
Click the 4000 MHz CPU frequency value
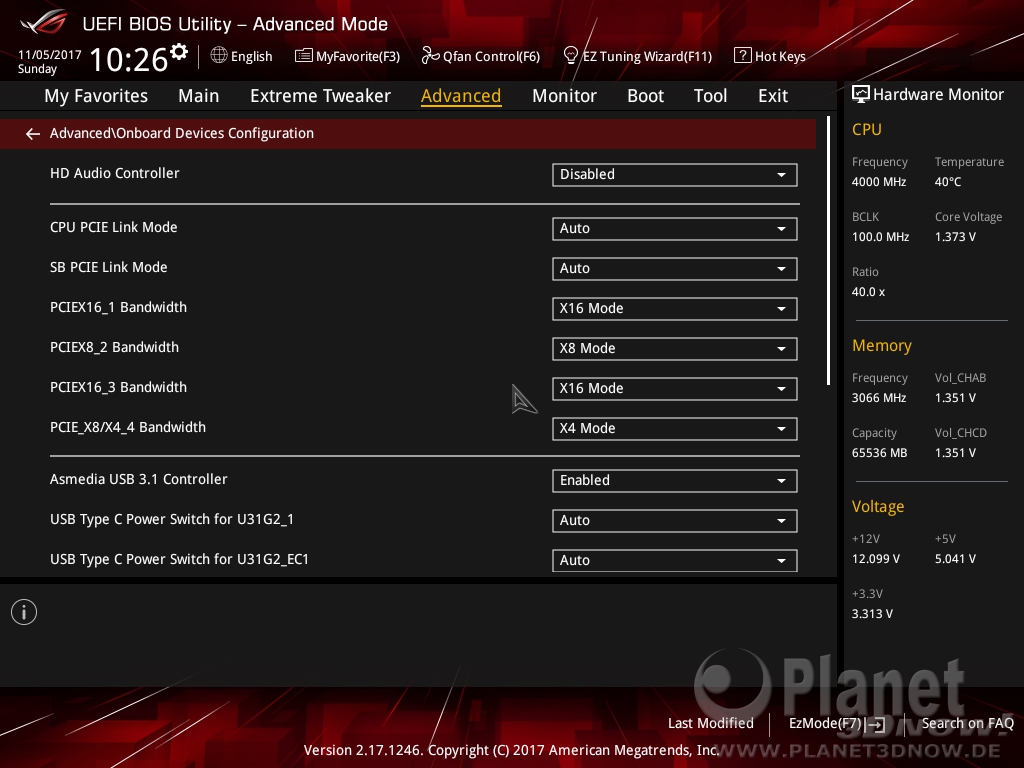tap(878, 182)
